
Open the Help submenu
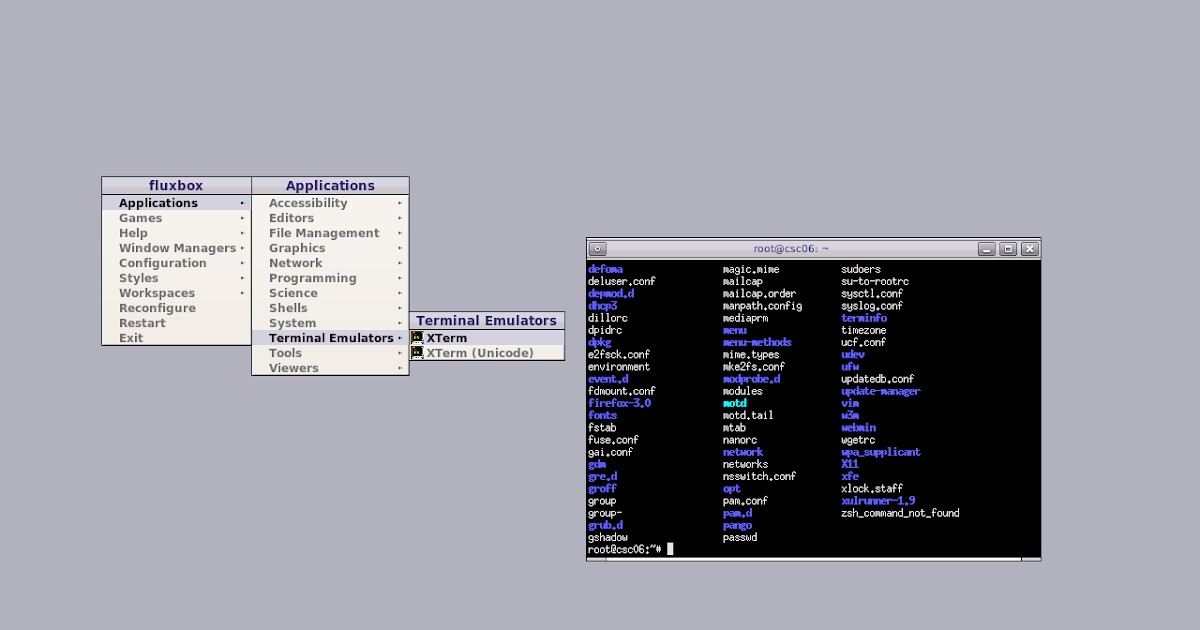pos(176,233)
